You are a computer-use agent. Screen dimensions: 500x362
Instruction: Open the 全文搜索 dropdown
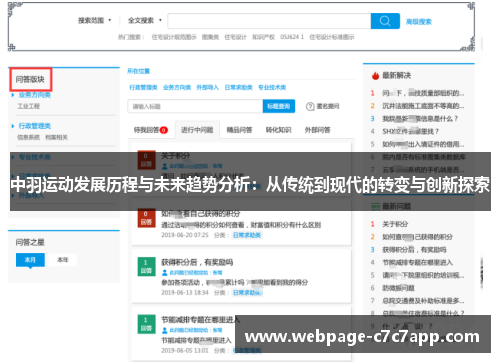145,21
